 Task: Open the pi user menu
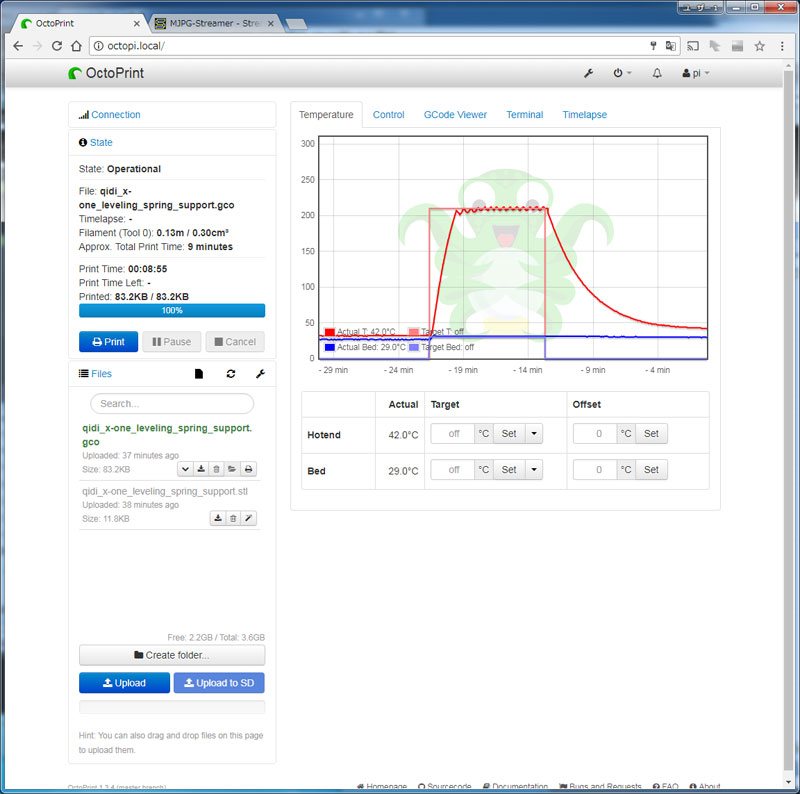(695, 73)
